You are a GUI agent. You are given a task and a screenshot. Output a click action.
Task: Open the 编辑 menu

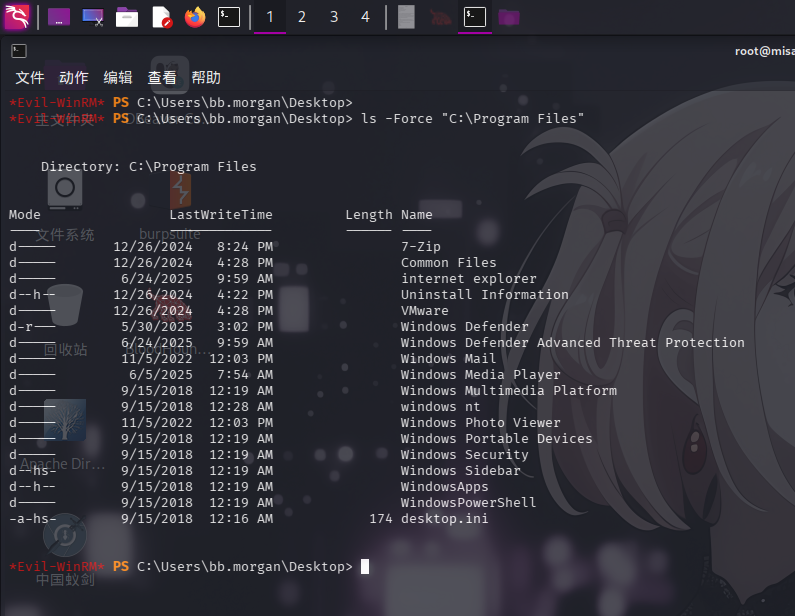(118, 78)
